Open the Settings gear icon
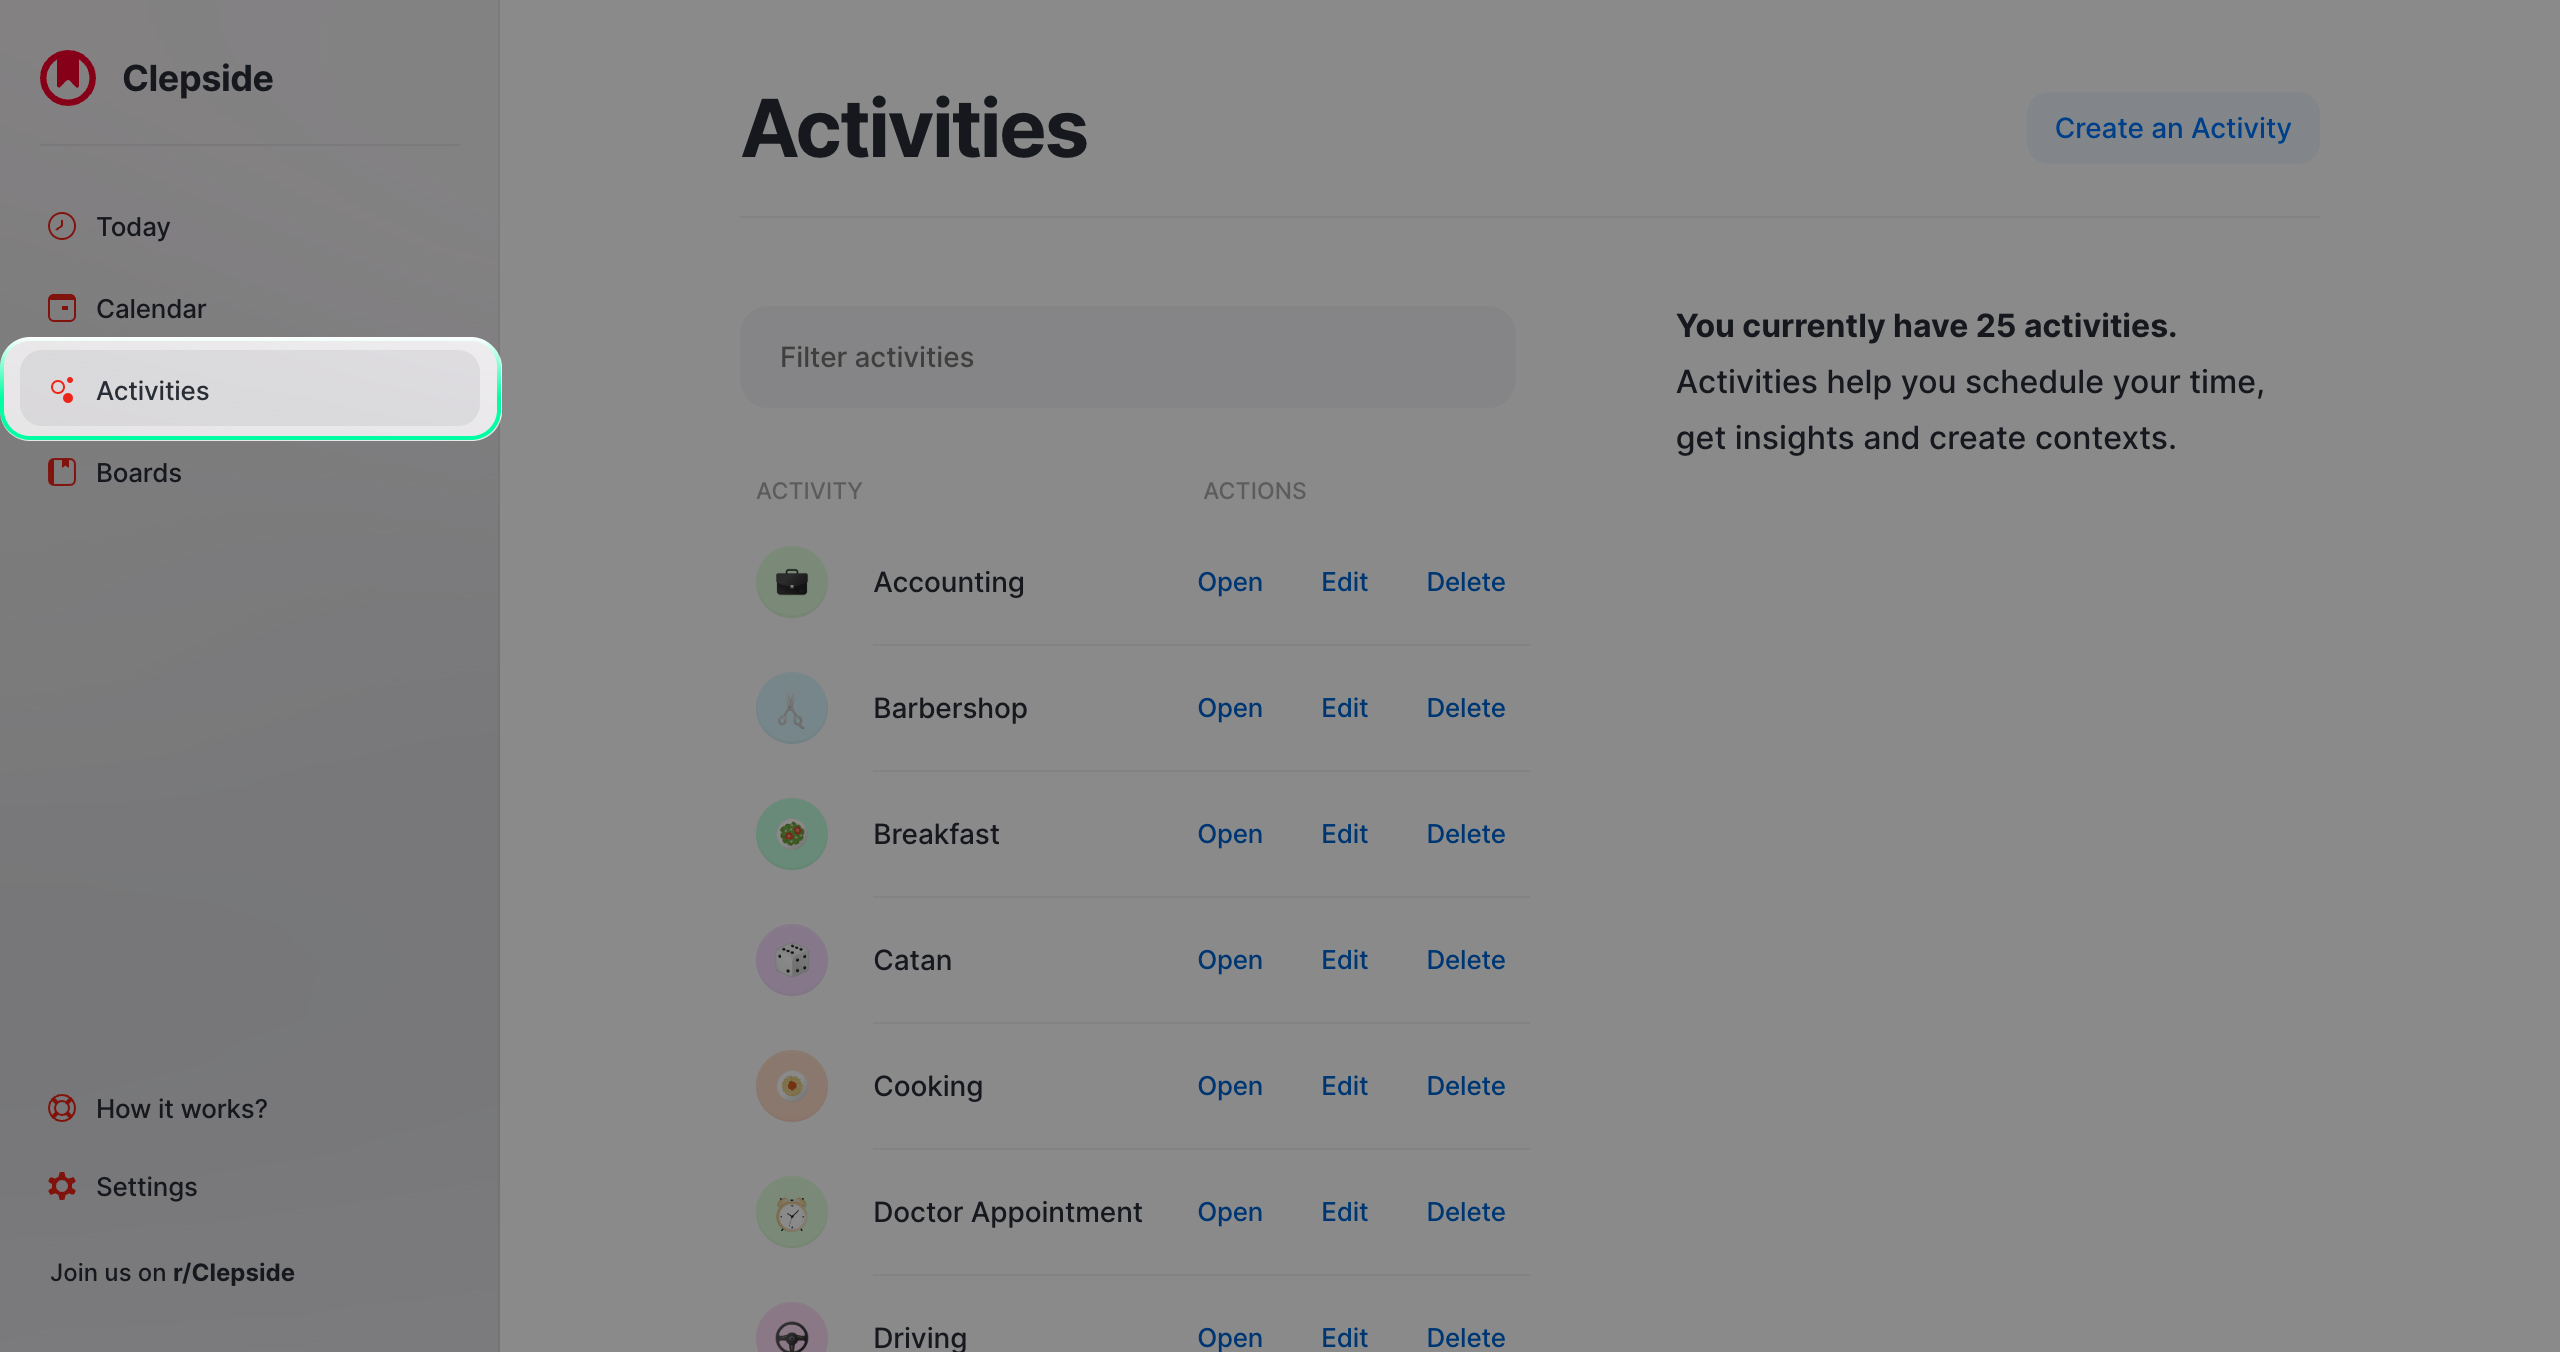This screenshot has height=1352, width=2560. pyautogui.click(x=61, y=1186)
